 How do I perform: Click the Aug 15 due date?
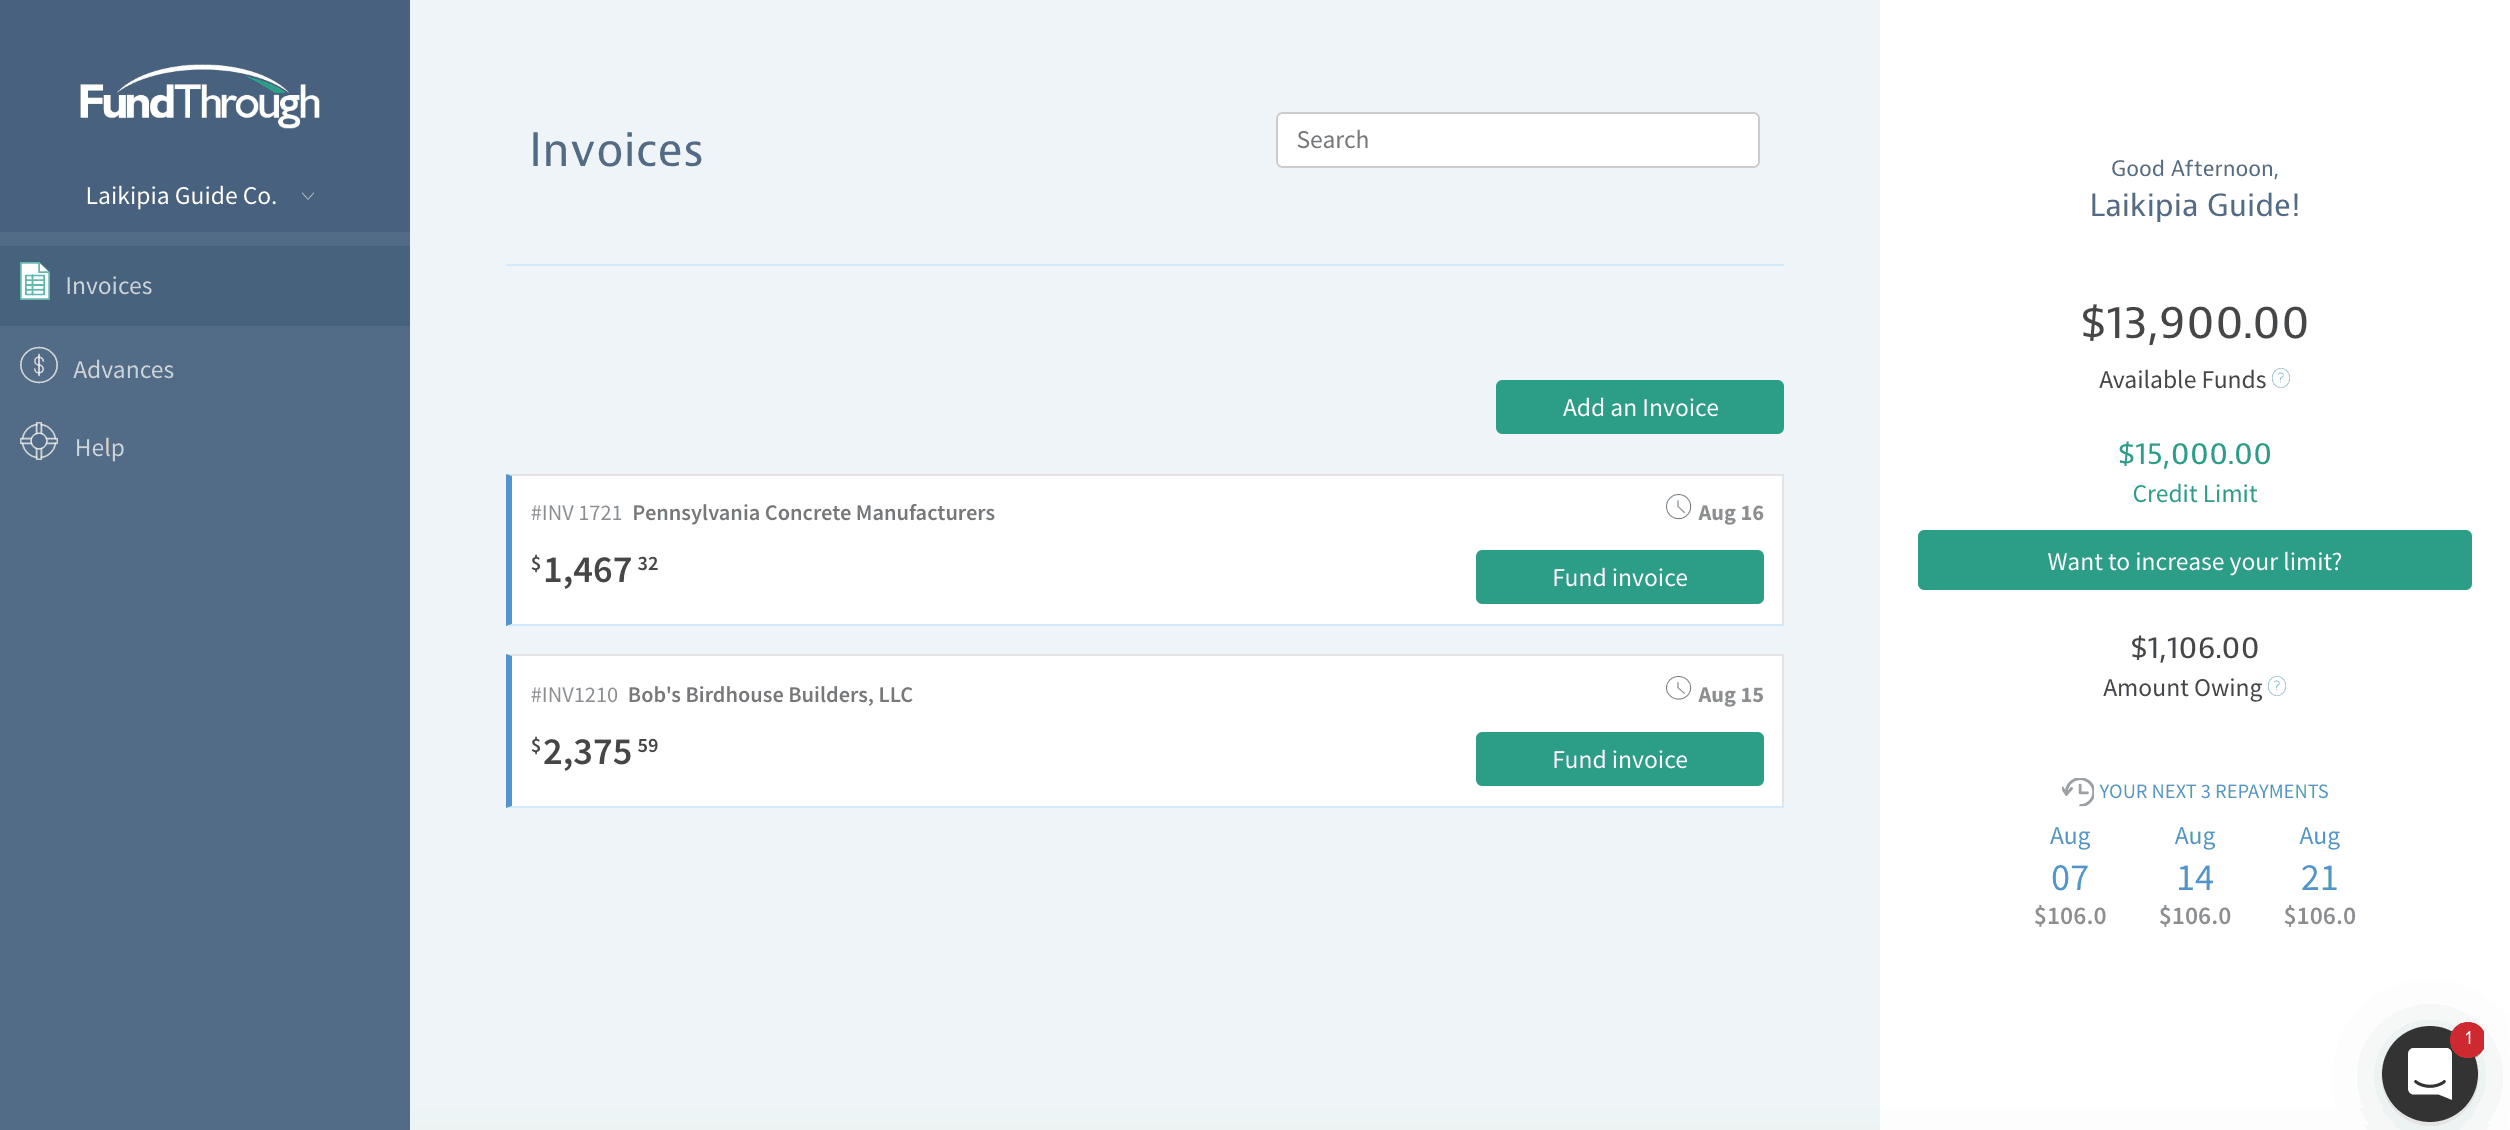pyautogui.click(x=1731, y=694)
